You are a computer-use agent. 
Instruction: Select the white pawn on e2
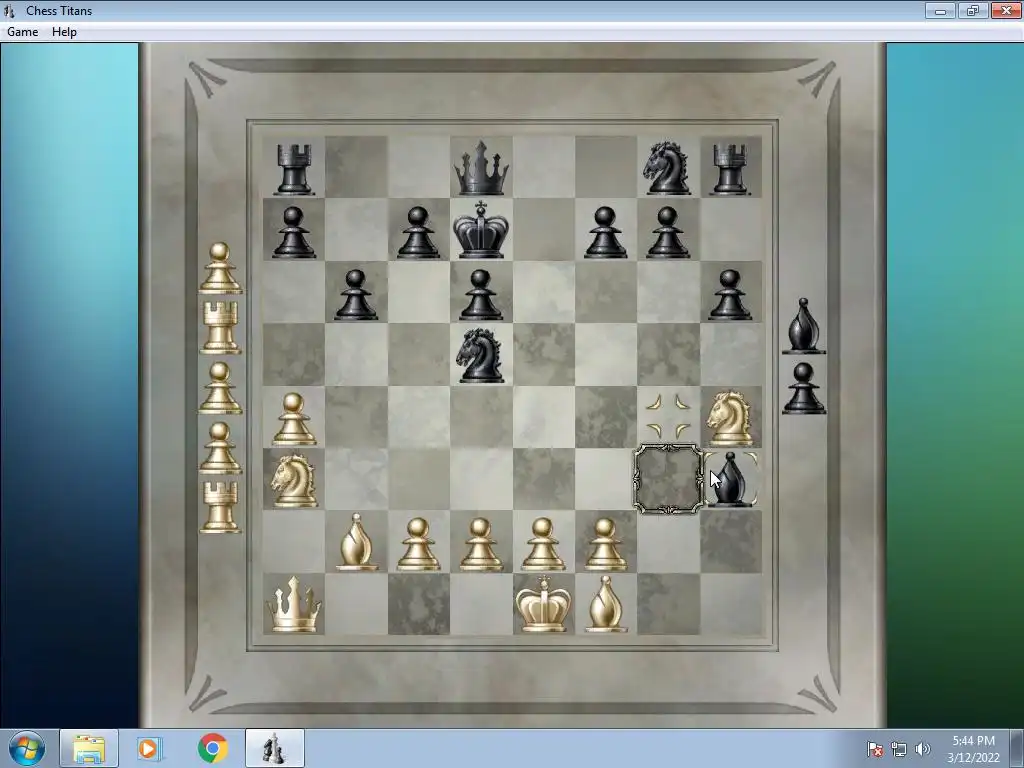(543, 545)
